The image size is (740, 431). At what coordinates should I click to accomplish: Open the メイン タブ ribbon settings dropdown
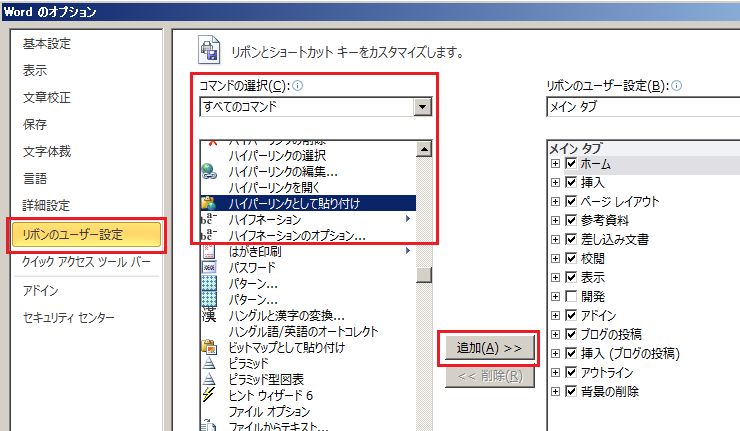coord(643,107)
